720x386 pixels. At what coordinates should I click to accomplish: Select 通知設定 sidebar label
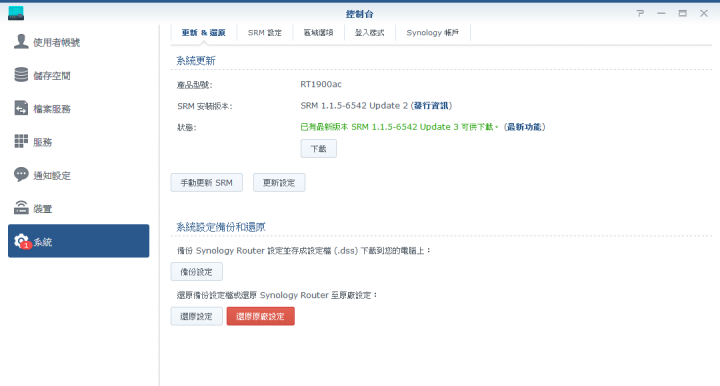coord(52,175)
